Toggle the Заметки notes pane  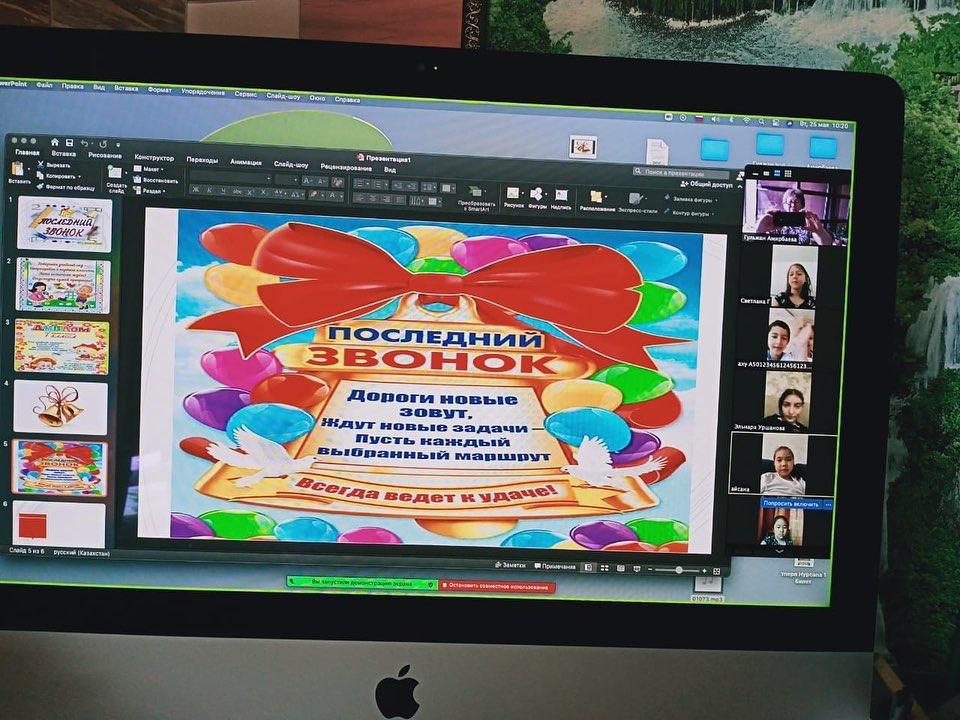(510, 565)
